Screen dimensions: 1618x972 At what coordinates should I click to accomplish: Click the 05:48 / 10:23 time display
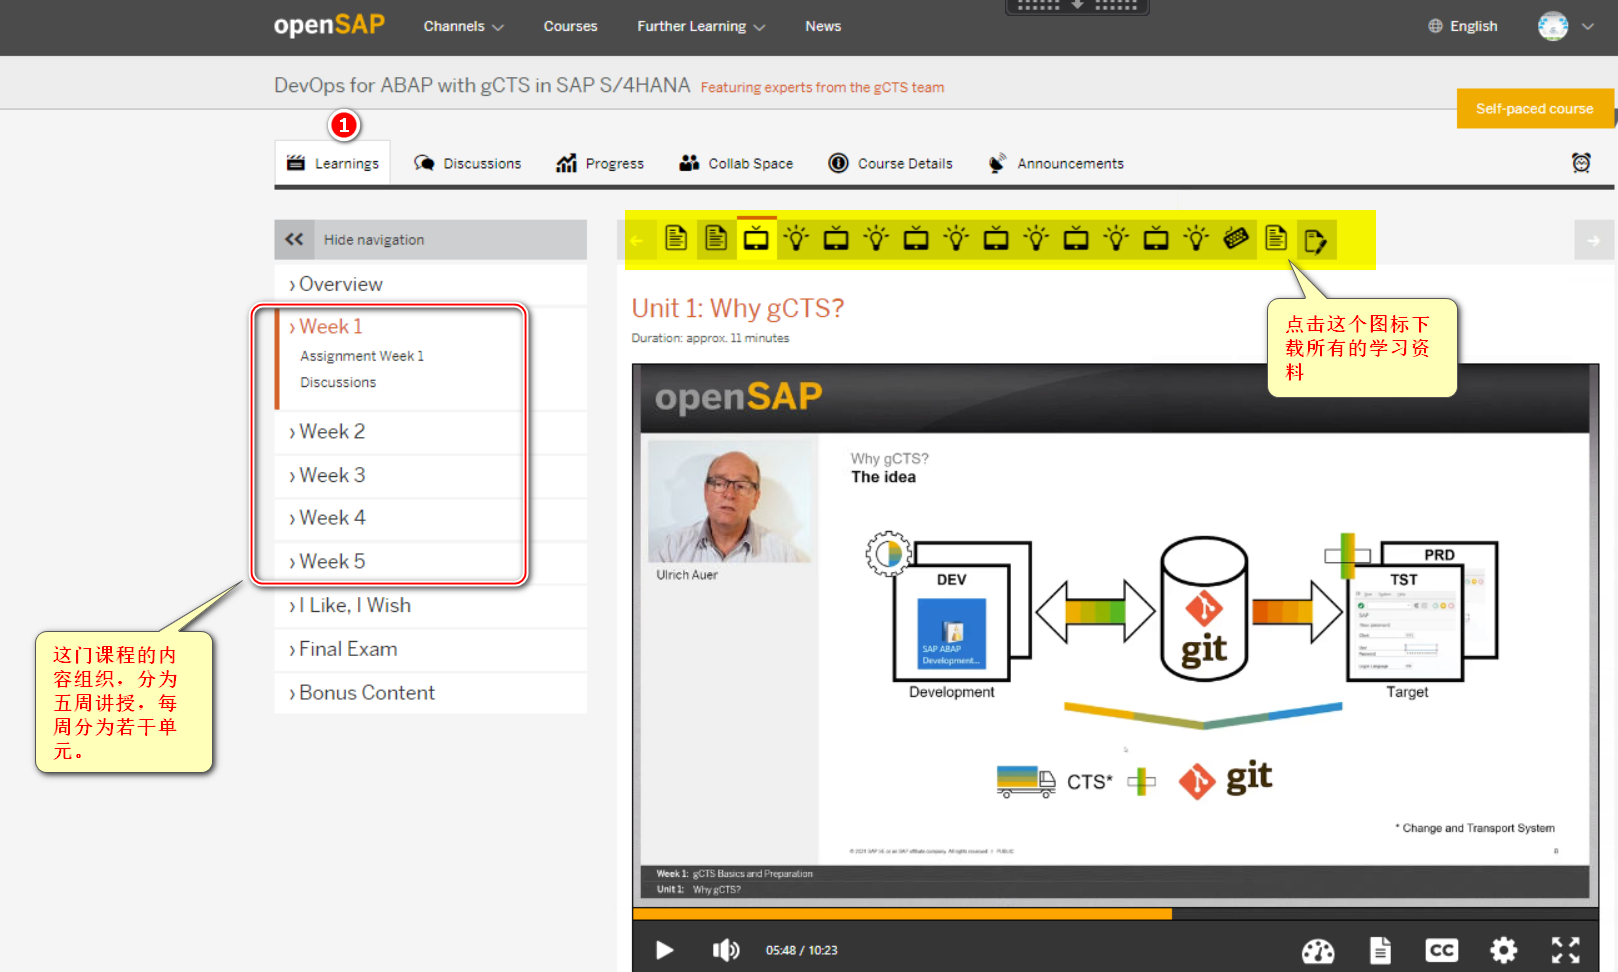[x=801, y=950]
